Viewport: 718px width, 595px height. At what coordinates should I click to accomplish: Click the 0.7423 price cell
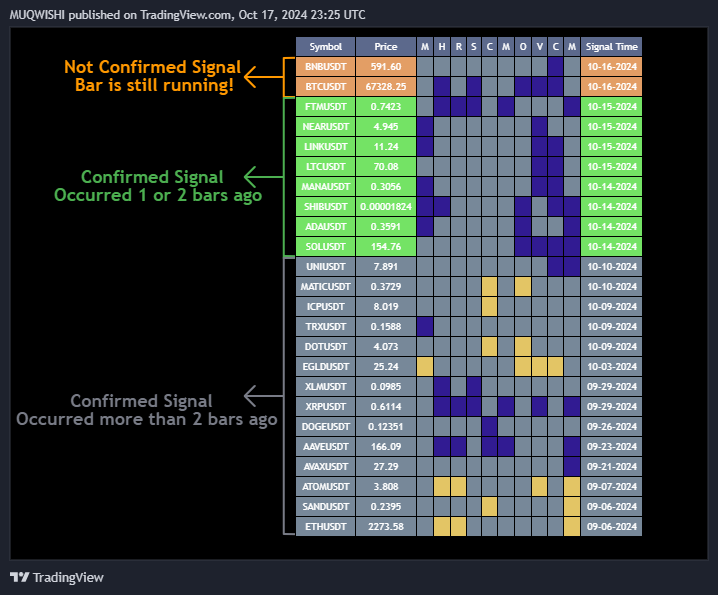point(386,106)
